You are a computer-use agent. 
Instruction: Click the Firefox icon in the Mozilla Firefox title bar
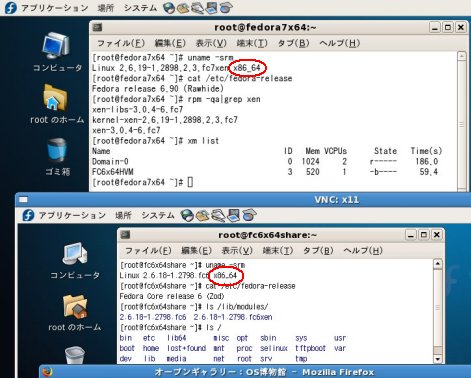tap(48, 372)
